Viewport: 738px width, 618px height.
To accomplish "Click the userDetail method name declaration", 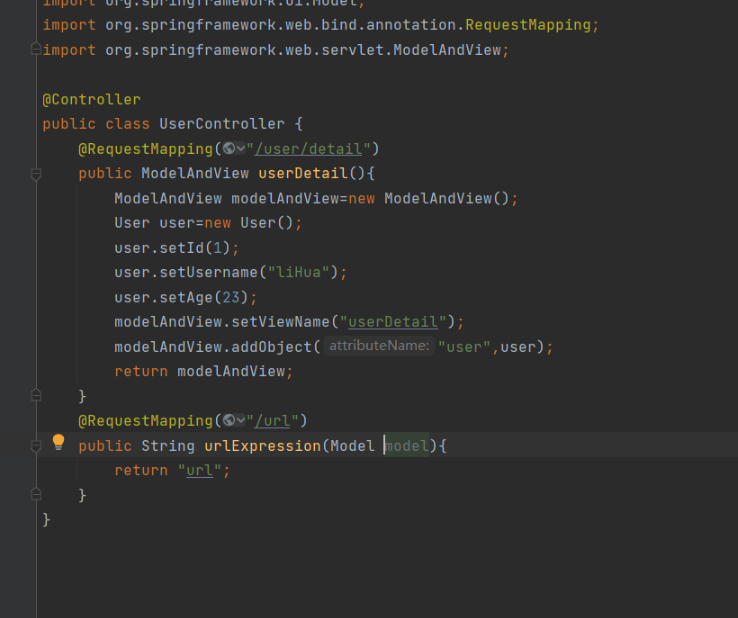I will click(303, 173).
